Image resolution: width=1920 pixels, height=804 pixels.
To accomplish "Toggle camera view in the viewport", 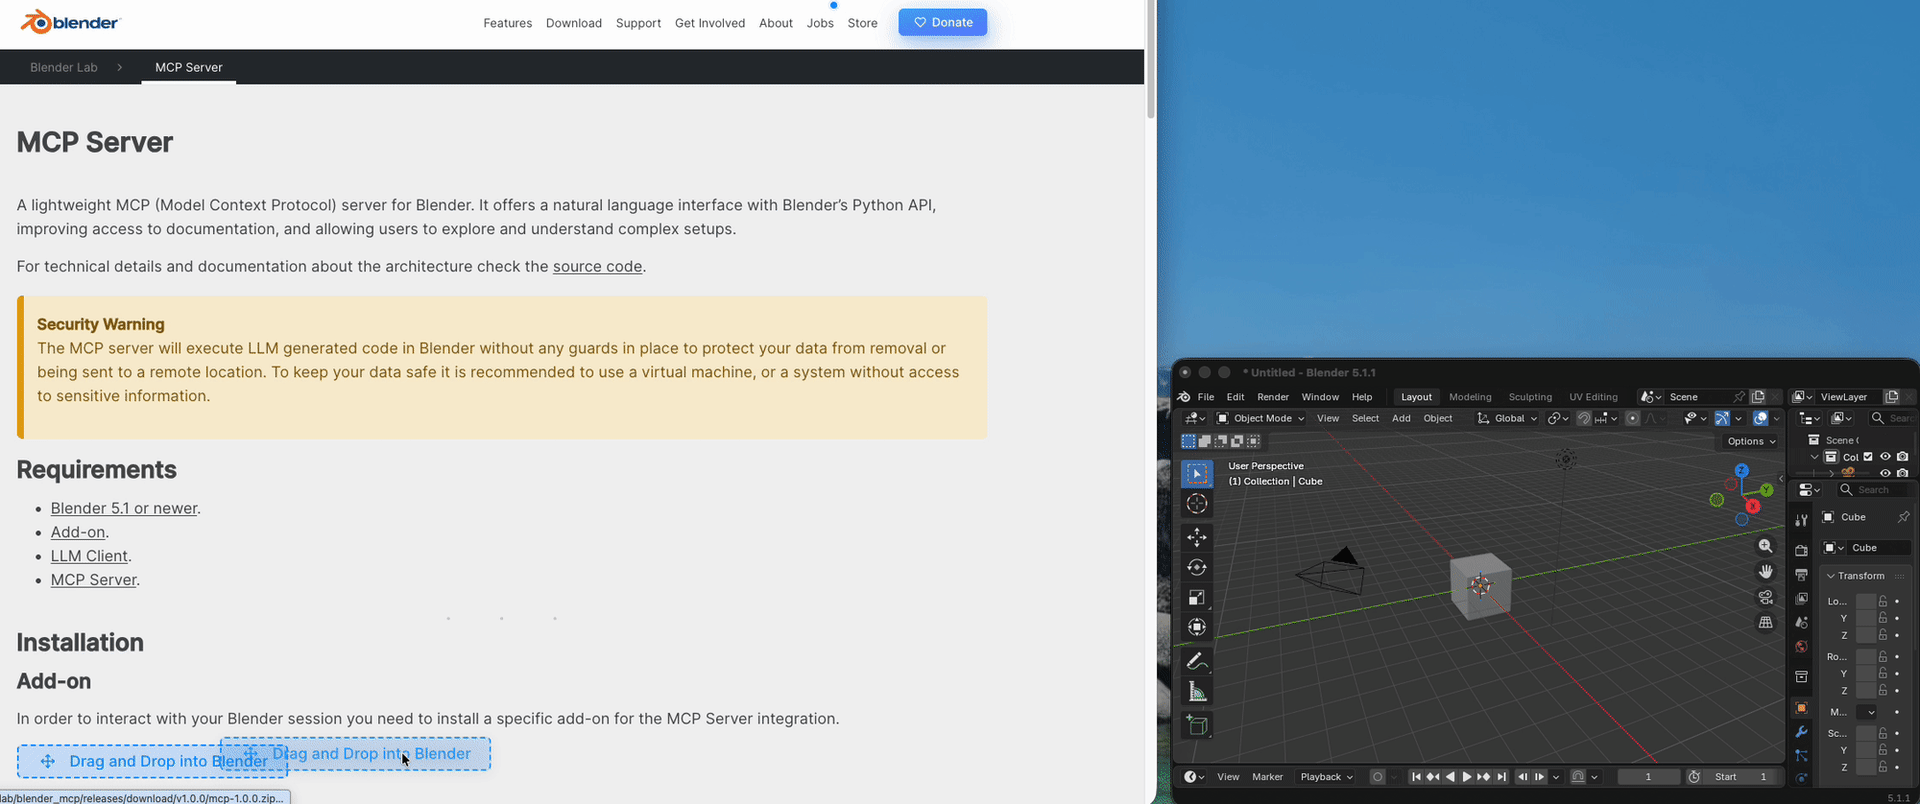I will [x=1766, y=597].
